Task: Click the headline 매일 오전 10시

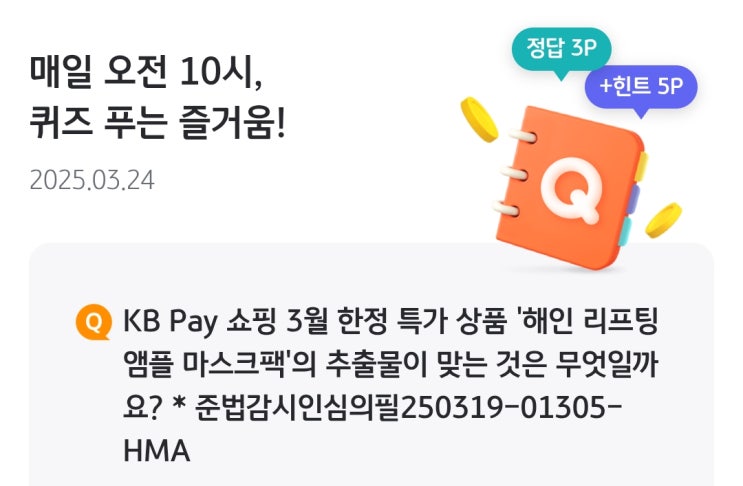Action: coord(146,72)
